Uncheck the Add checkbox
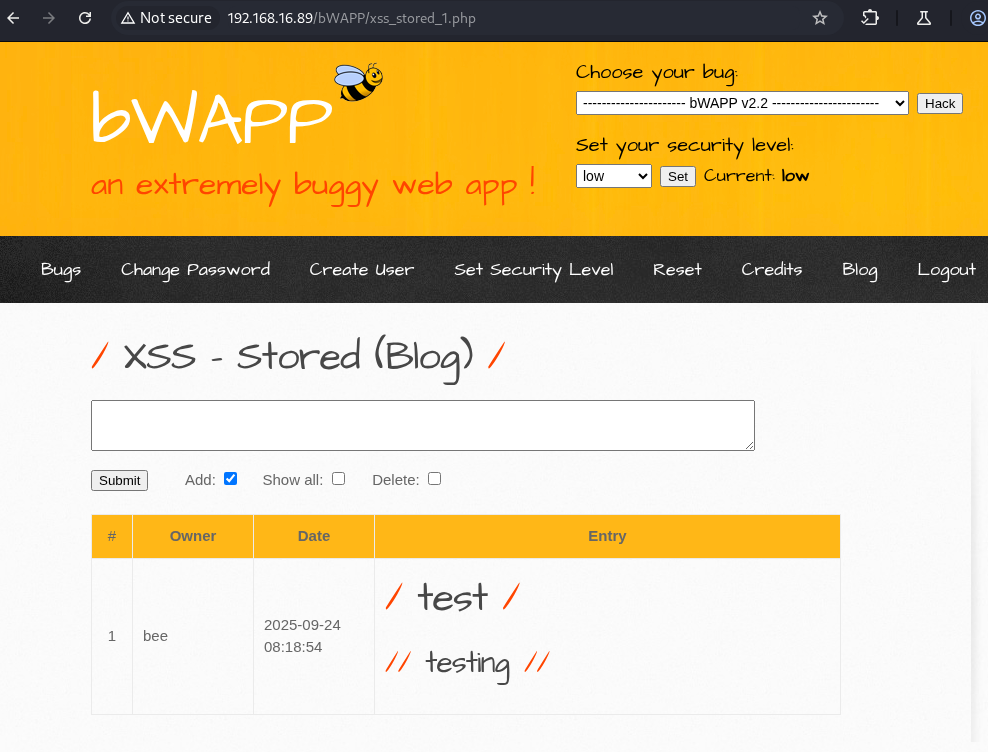The image size is (988, 752). click(x=231, y=478)
